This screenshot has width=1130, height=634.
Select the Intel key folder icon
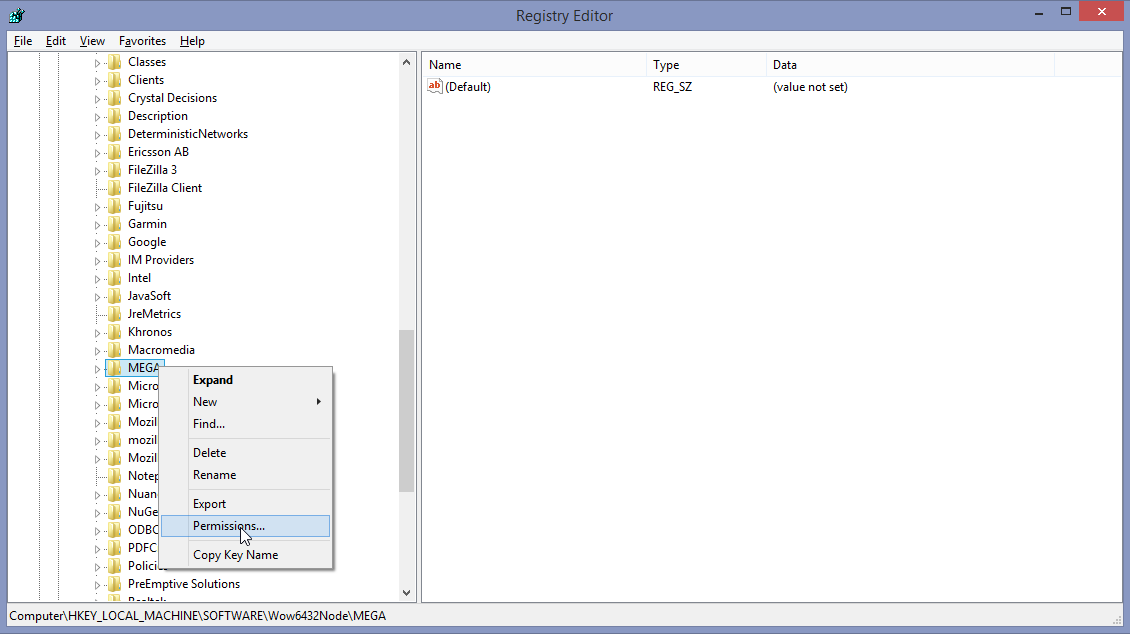(115, 278)
